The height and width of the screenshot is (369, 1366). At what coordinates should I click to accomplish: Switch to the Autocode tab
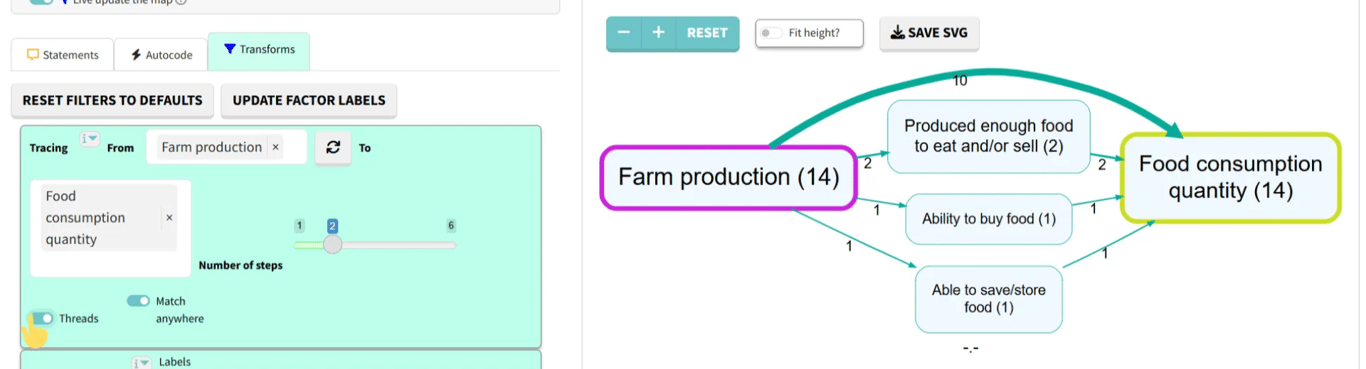point(162,55)
